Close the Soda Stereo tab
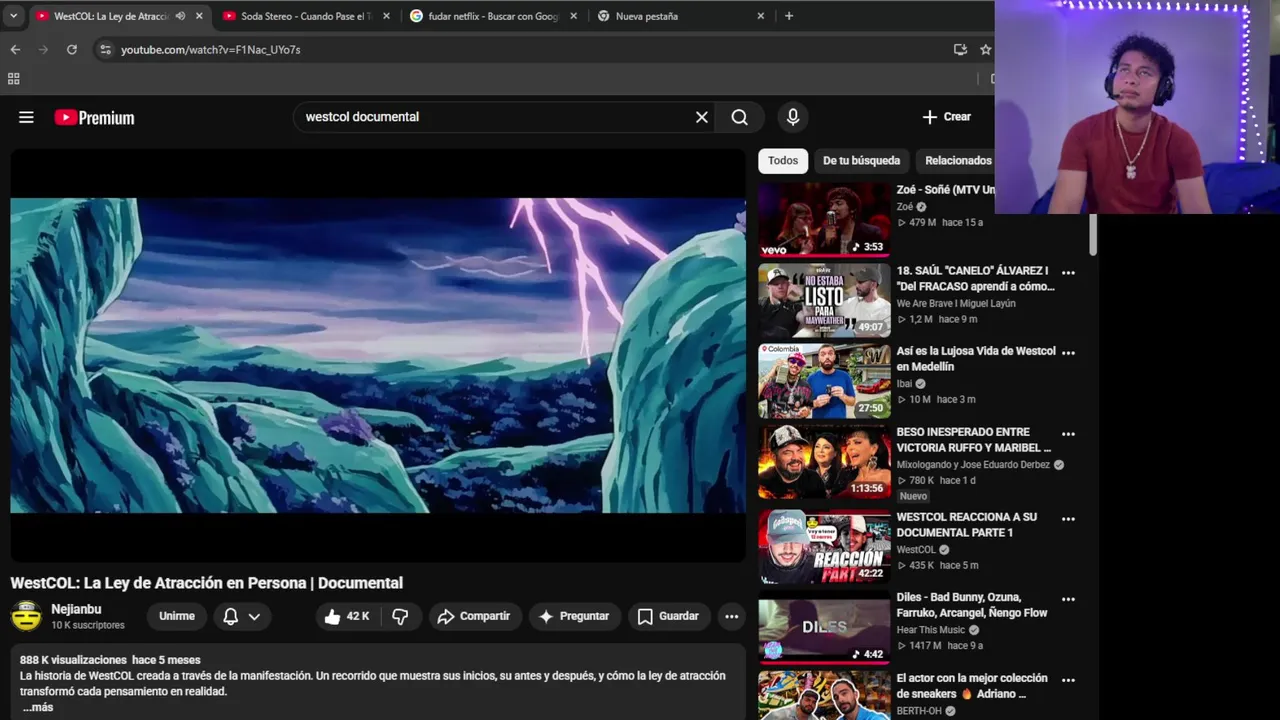The height and width of the screenshot is (720, 1280). [x=386, y=16]
